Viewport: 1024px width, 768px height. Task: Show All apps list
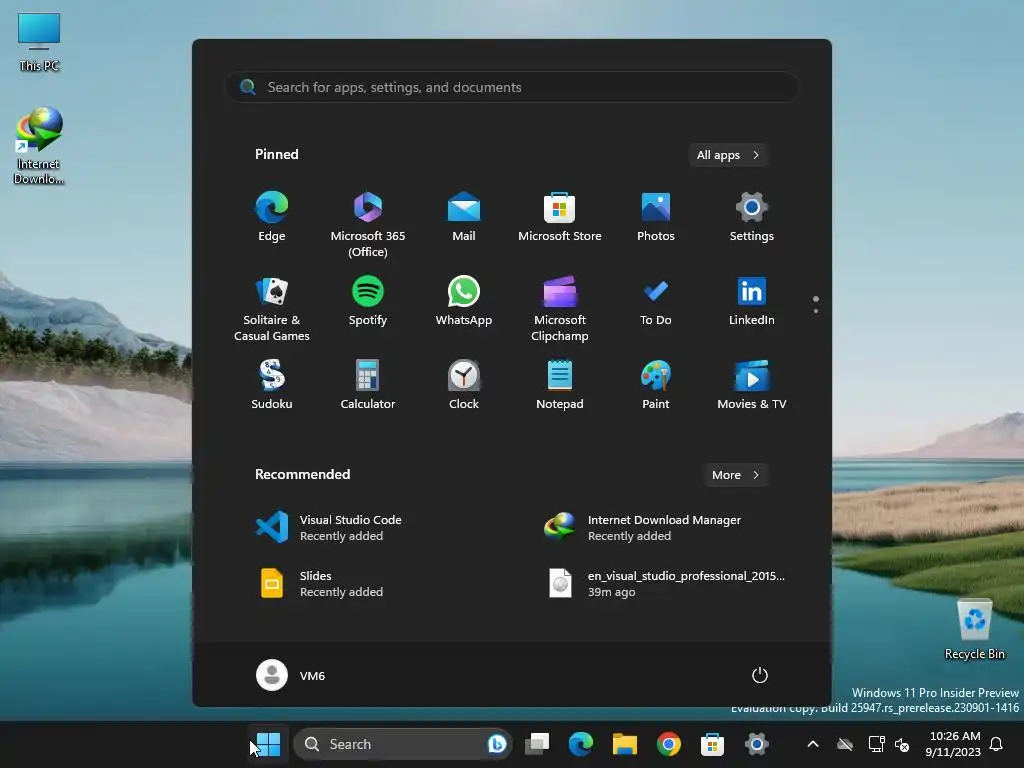[x=728, y=155]
